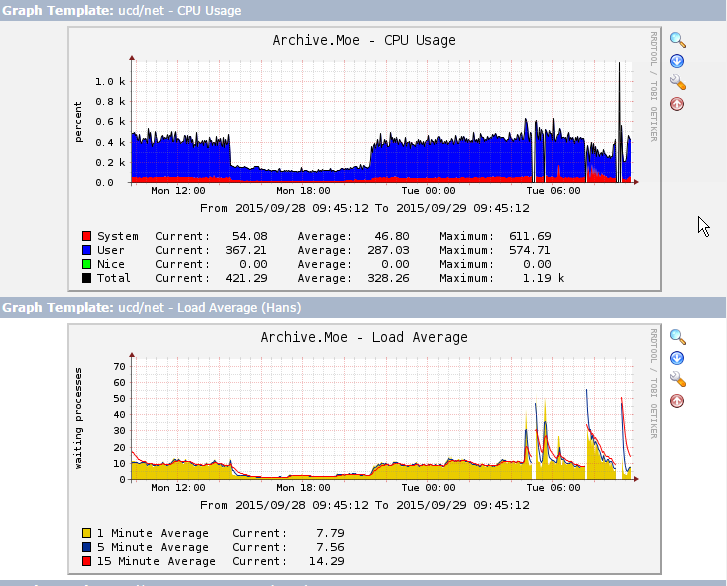Click Total current value '421.29'
727x586 pixels.
click(246, 278)
